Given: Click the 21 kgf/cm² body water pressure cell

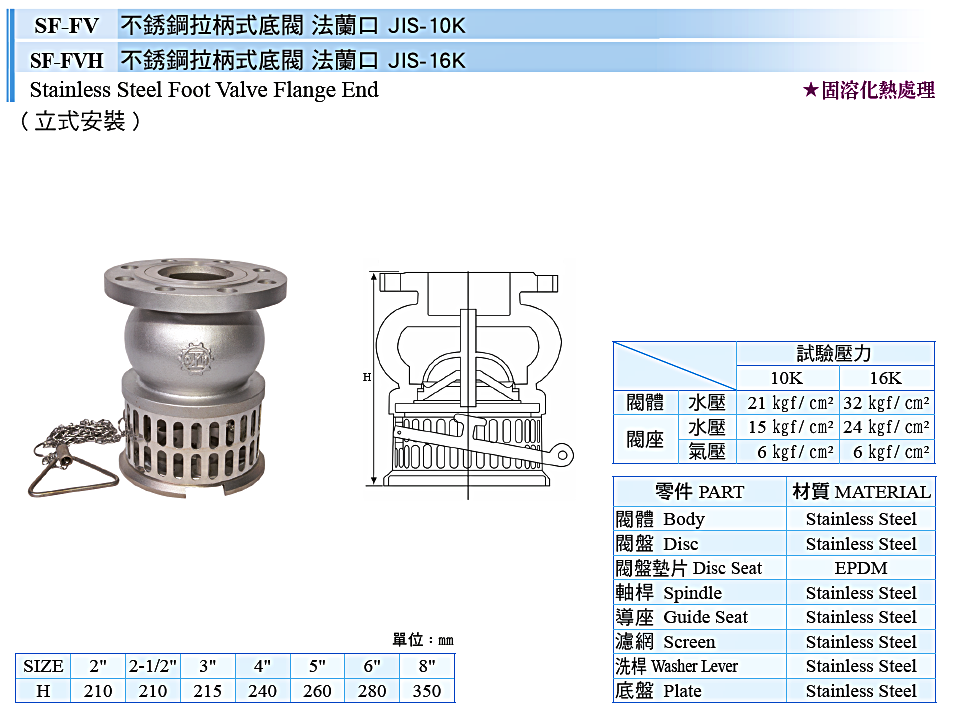Looking at the screenshot, I should click(789, 403).
